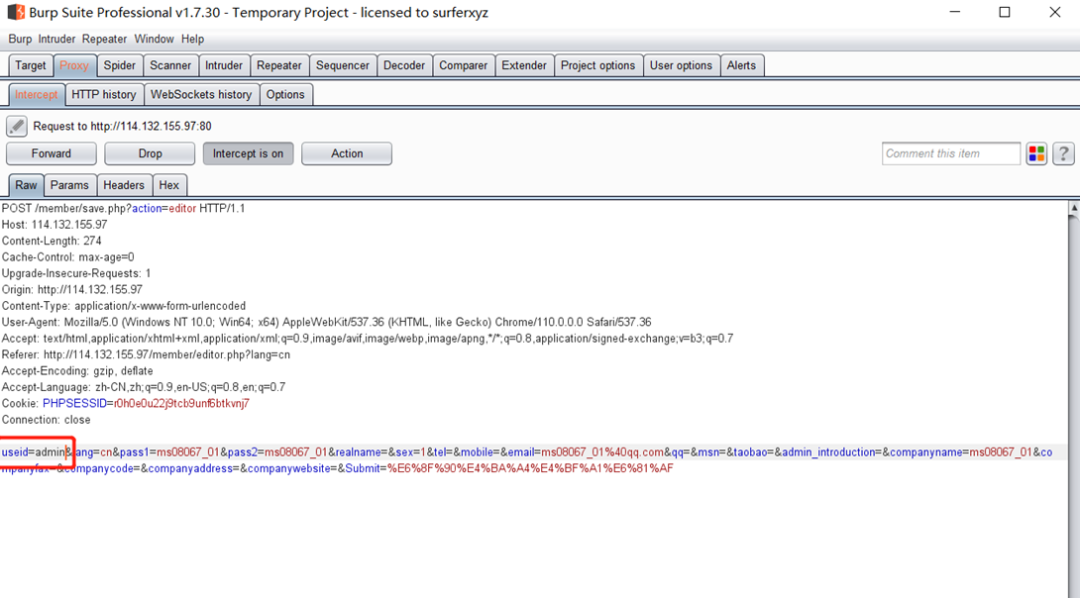Viewport: 1080px width, 598px height.
Task: Switch to the Extender tab
Action: coord(523,65)
